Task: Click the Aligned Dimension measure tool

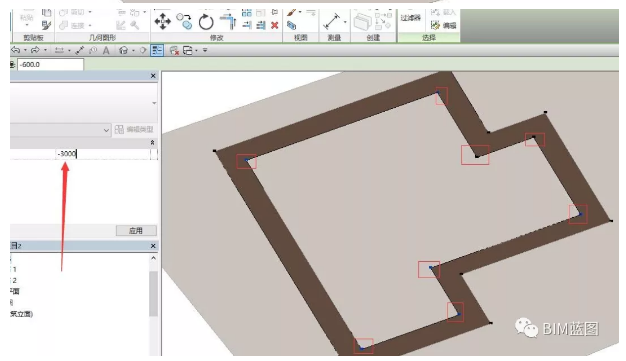Action: click(x=332, y=21)
